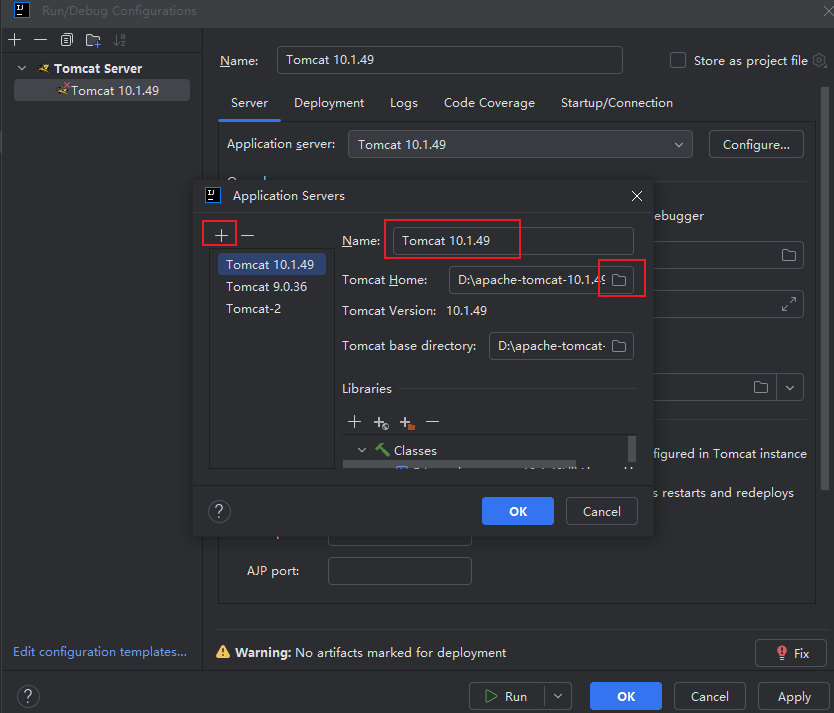The width and height of the screenshot is (834, 713).
Task: Create new configuration folder icon
Action: pos(93,40)
